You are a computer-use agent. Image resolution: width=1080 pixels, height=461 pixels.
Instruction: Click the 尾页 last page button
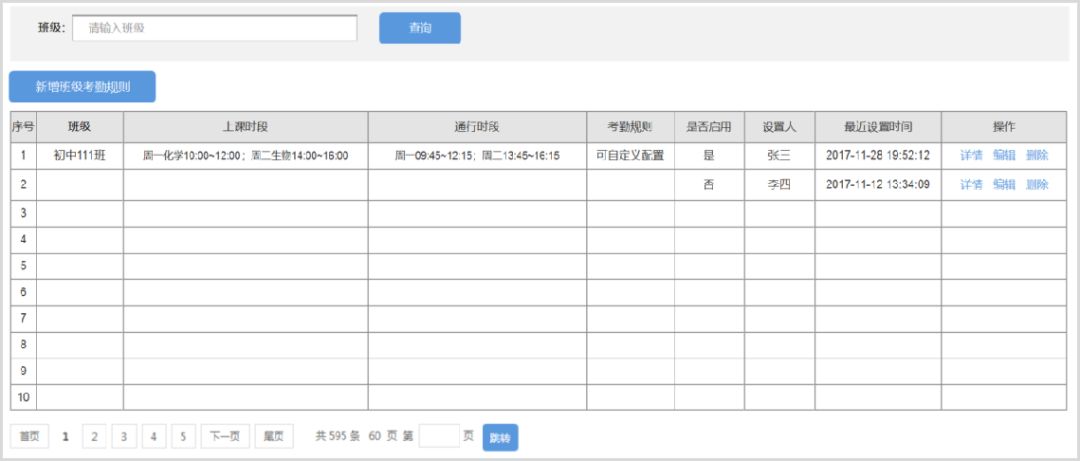click(274, 436)
